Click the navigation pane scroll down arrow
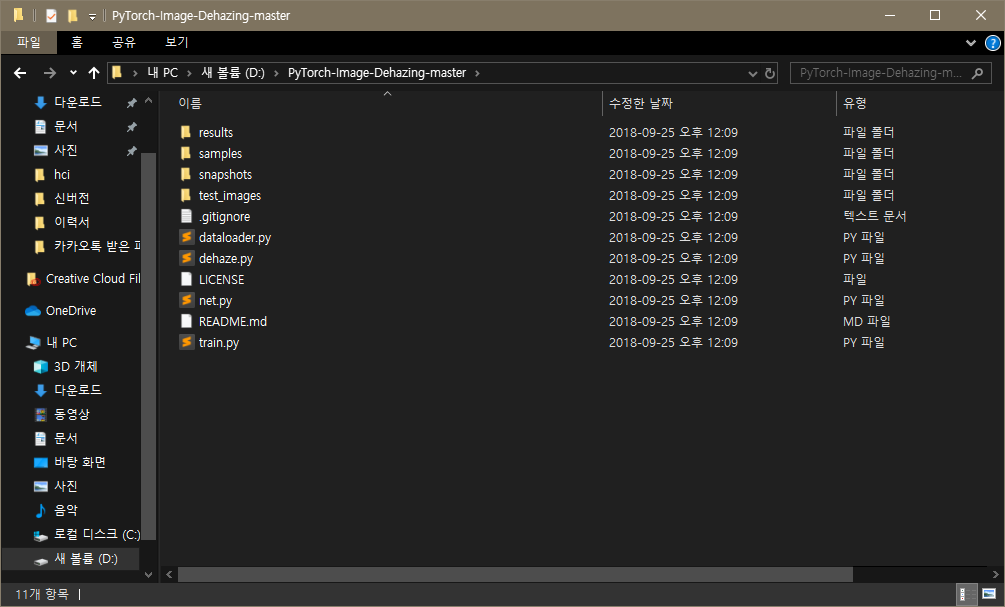This screenshot has height=607, width=1005. point(149,574)
